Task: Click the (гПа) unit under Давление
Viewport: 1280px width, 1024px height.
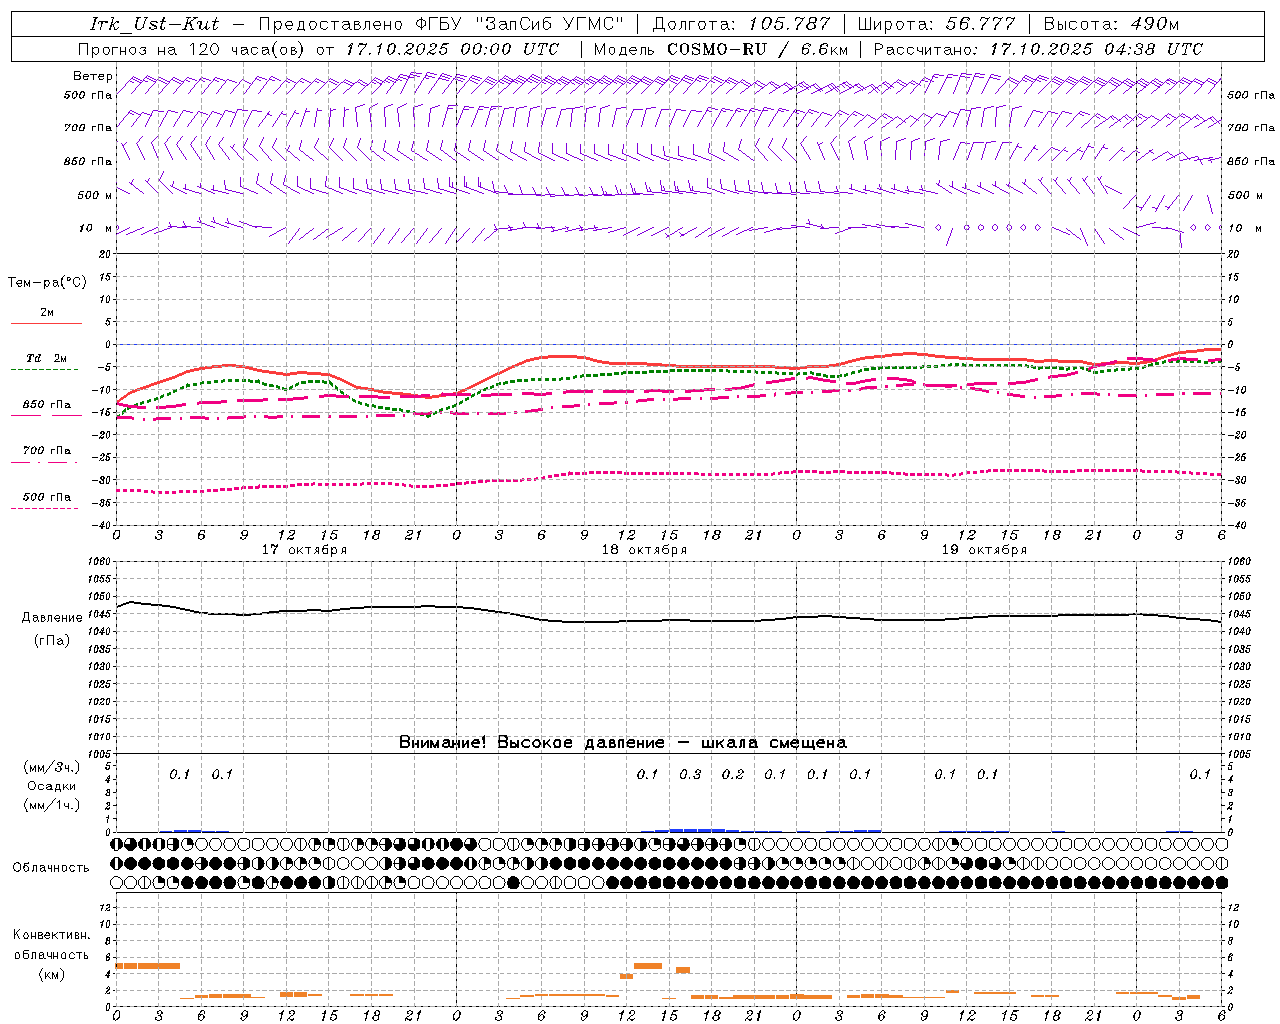Action: coord(52,641)
